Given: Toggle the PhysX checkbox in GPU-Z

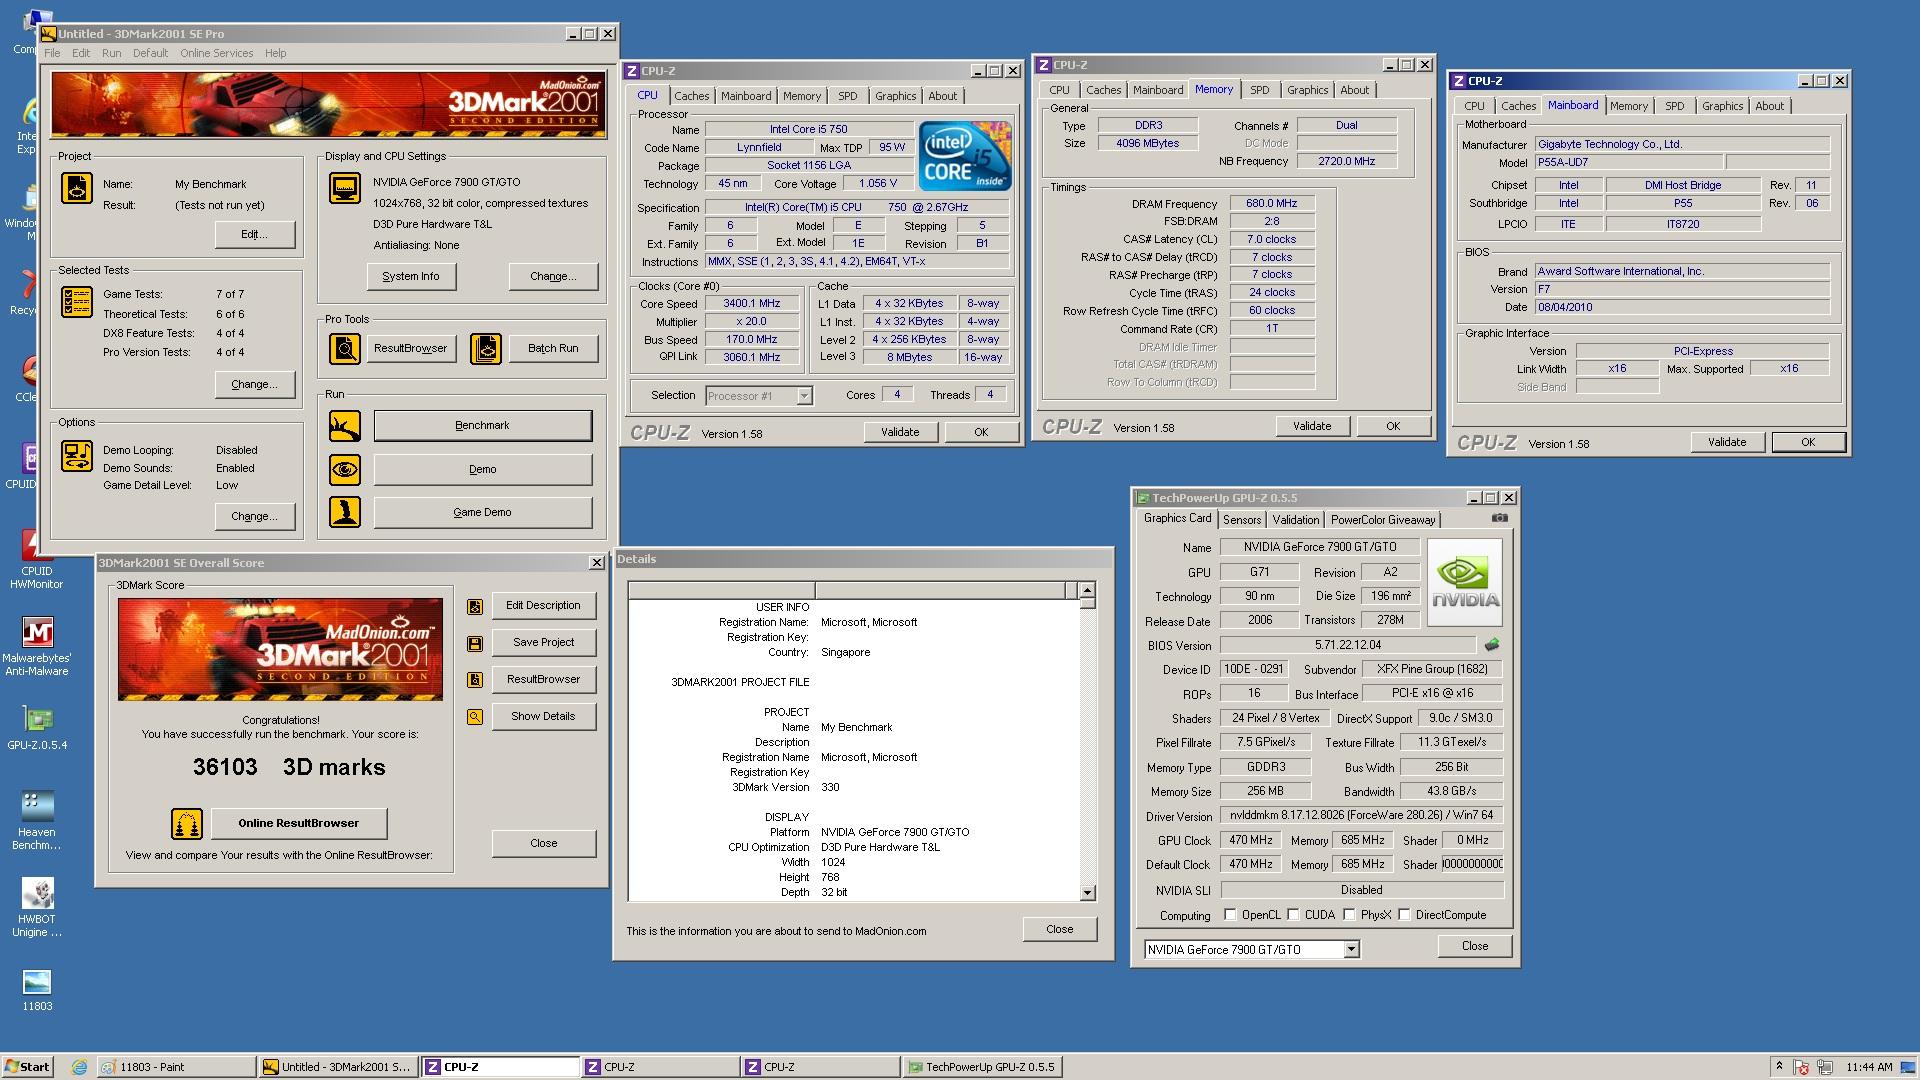Looking at the screenshot, I should point(1349,915).
